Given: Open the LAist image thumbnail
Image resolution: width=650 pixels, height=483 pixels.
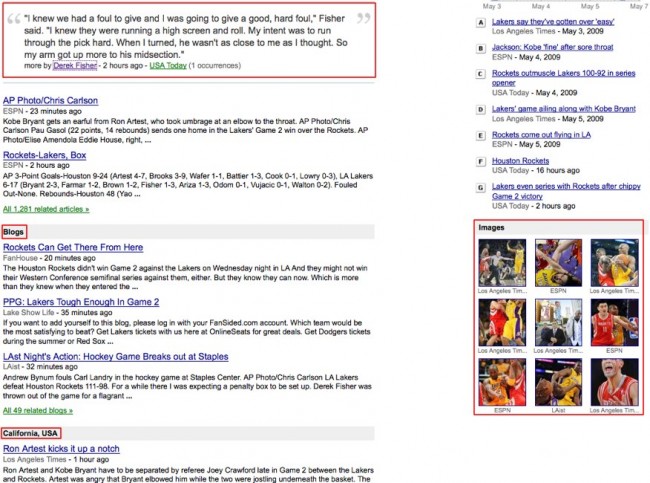Looking at the screenshot, I should (558, 382).
